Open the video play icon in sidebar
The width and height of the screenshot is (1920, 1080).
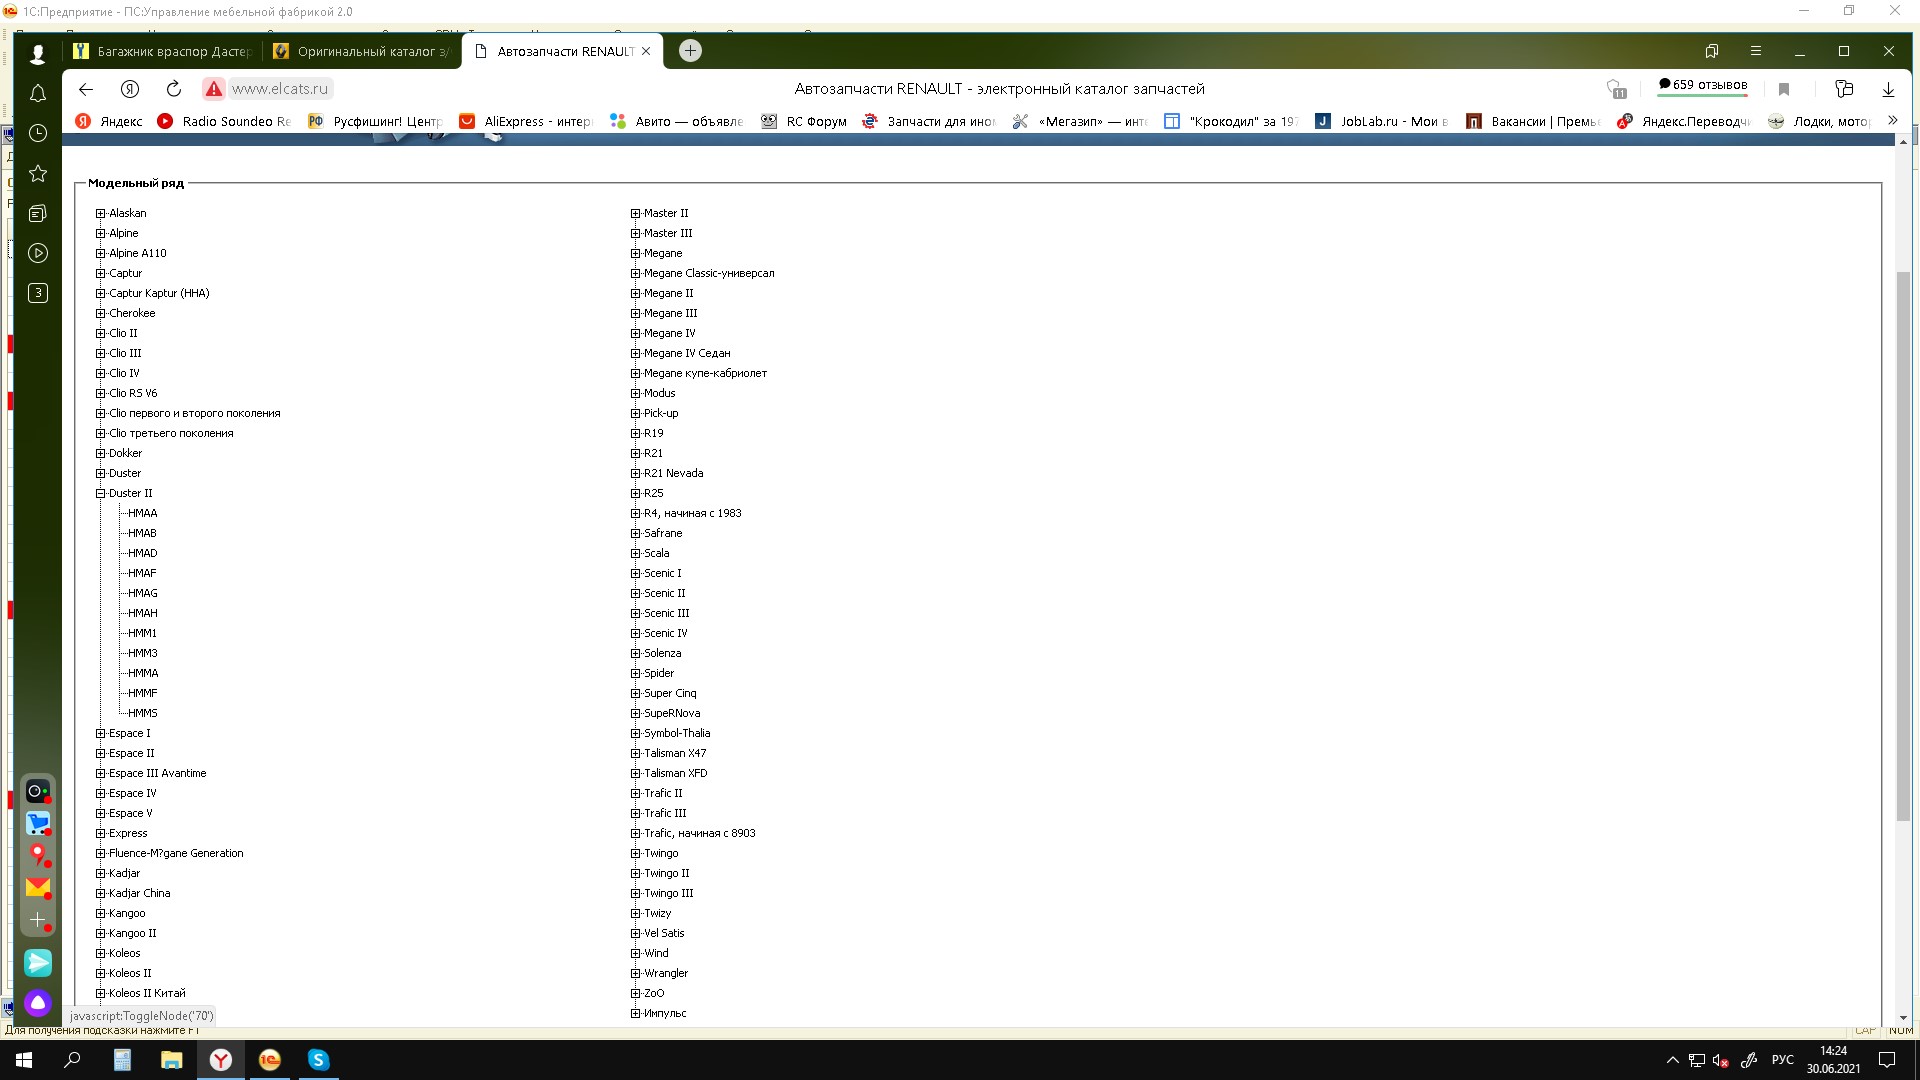(x=38, y=253)
